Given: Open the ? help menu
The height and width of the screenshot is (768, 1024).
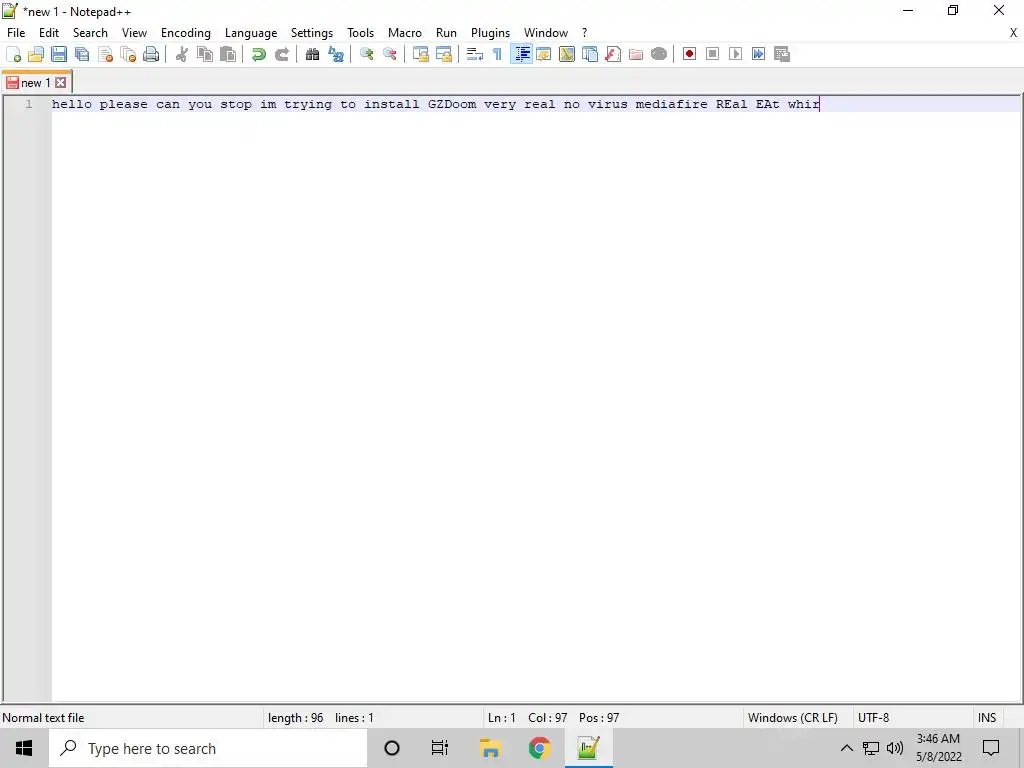Looking at the screenshot, I should tap(584, 33).
